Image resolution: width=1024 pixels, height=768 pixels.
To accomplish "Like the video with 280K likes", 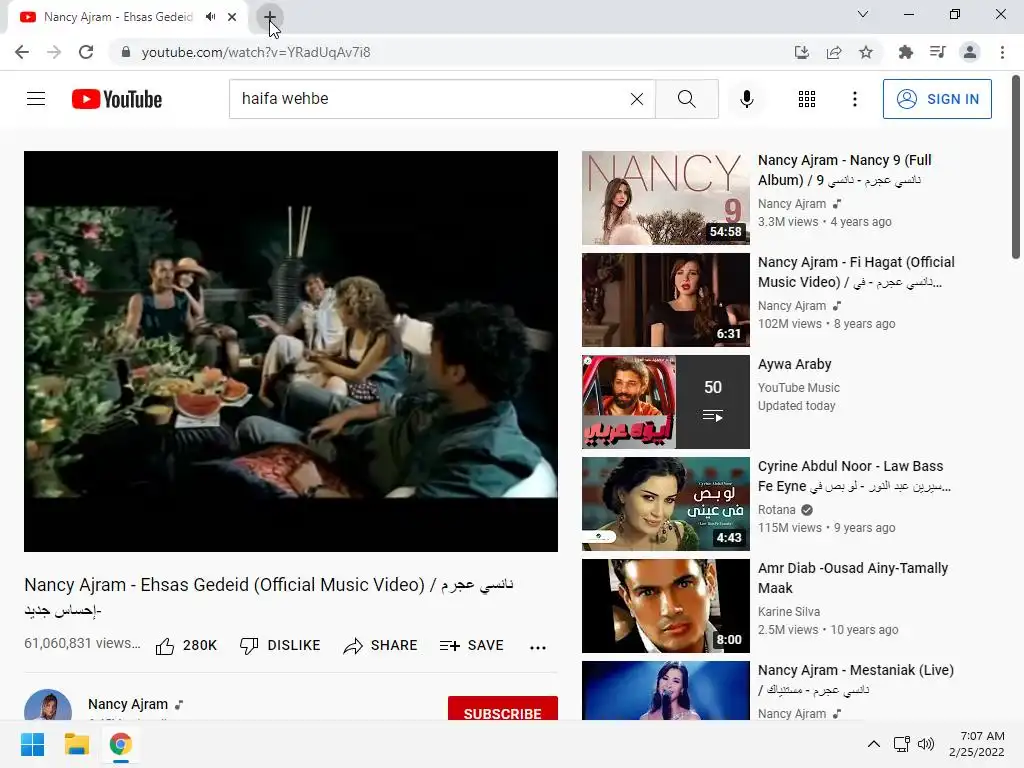I will (x=186, y=646).
